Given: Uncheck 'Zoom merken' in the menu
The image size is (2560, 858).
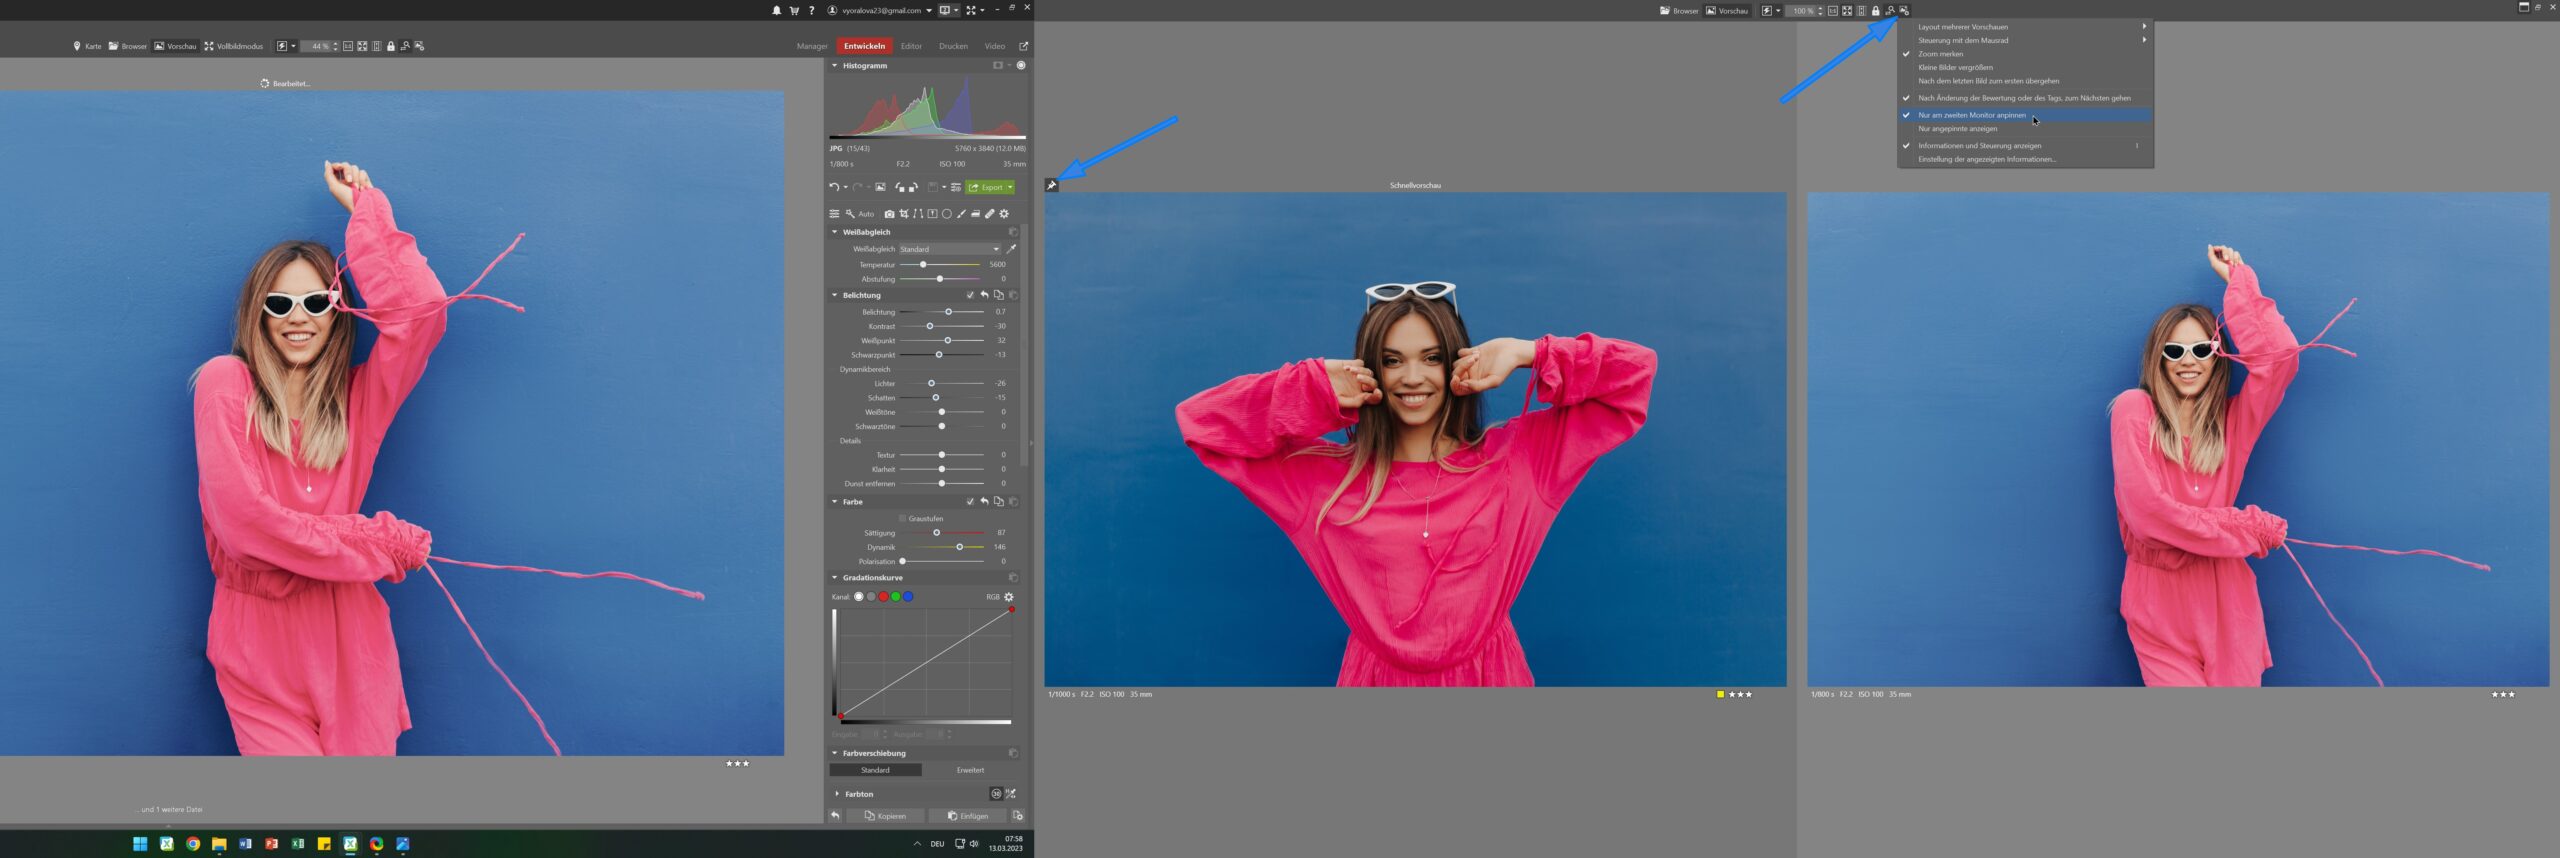Looking at the screenshot, I should pyautogui.click(x=1940, y=54).
